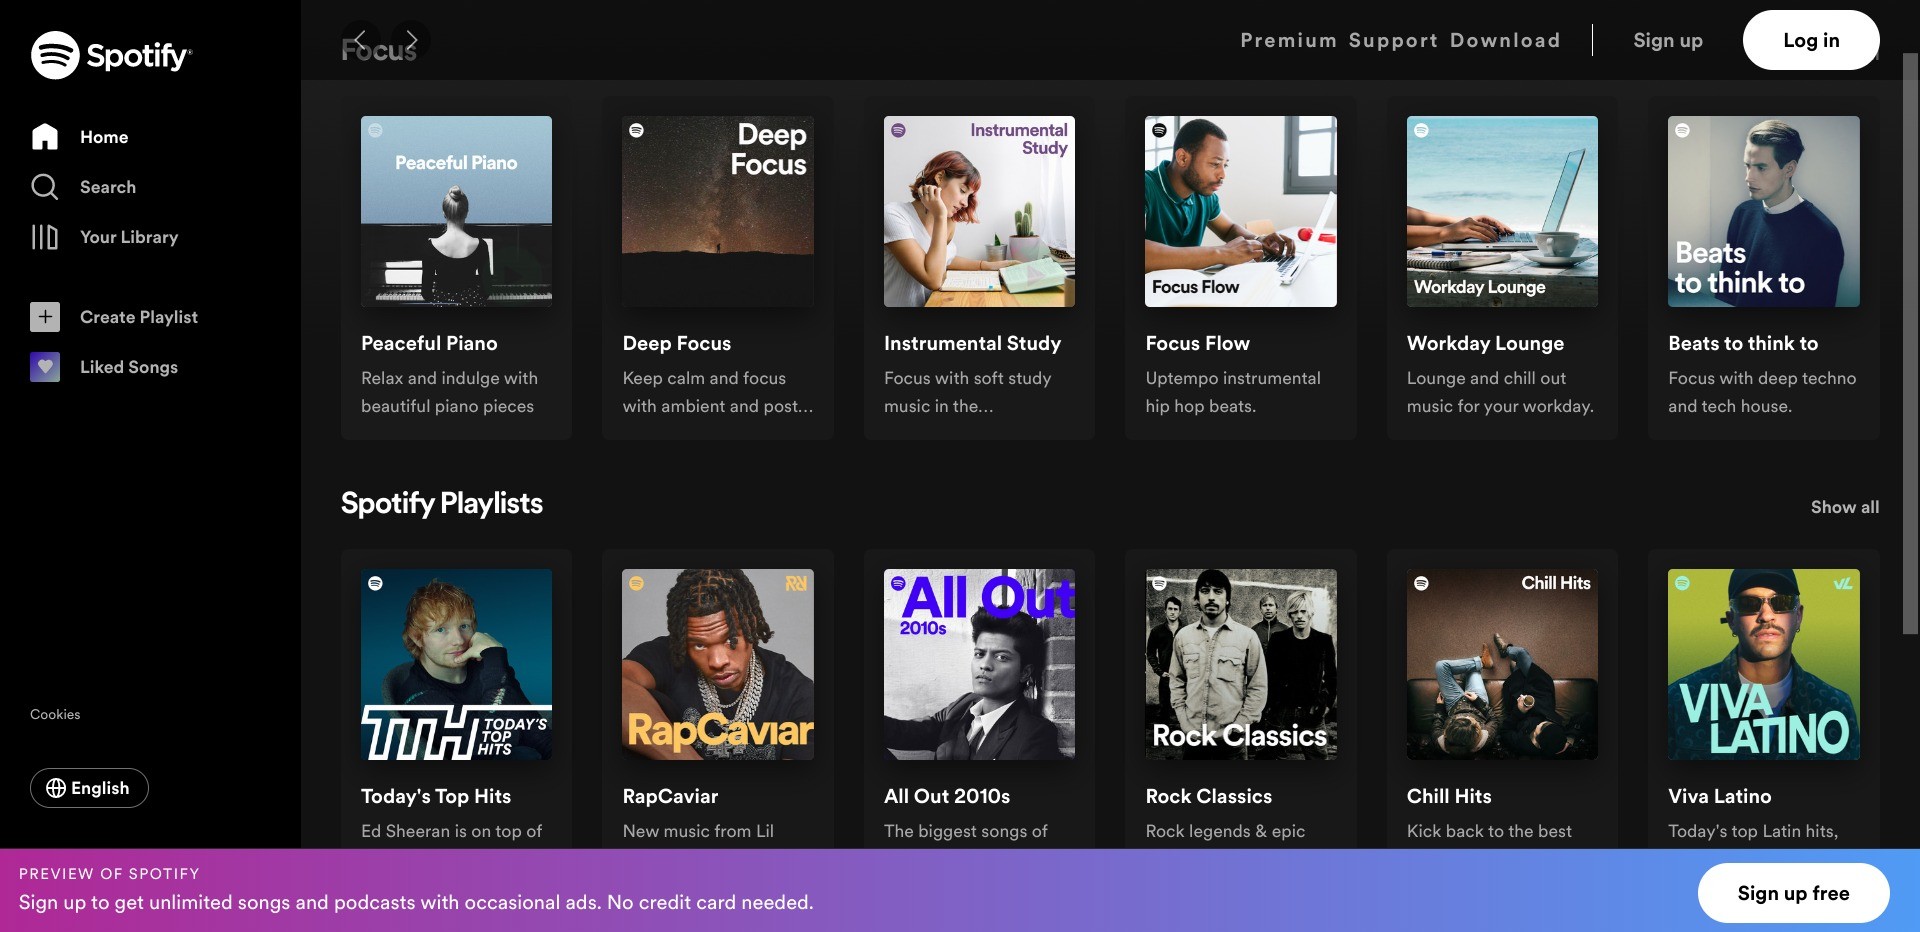Click the page vertical scrollbar thumb
The height and width of the screenshot is (932, 1920).
[x=1910, y=343]
